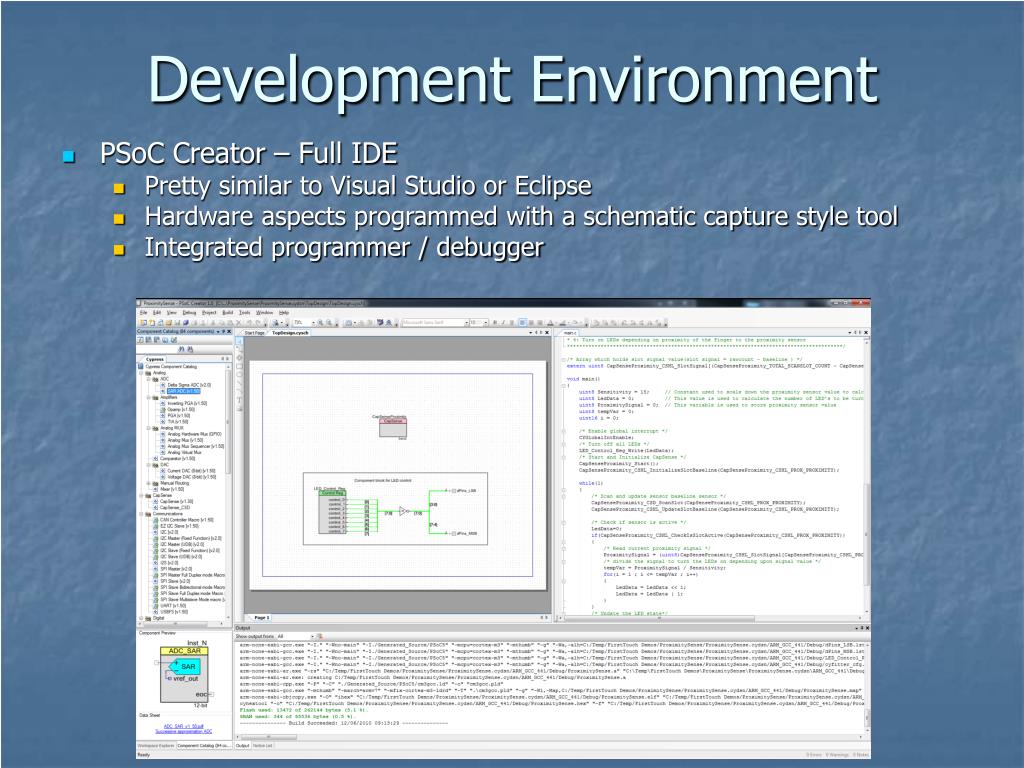Click the buffer symbol in LED control schematic
1024x768 pixels.
[x=403, y=511]
